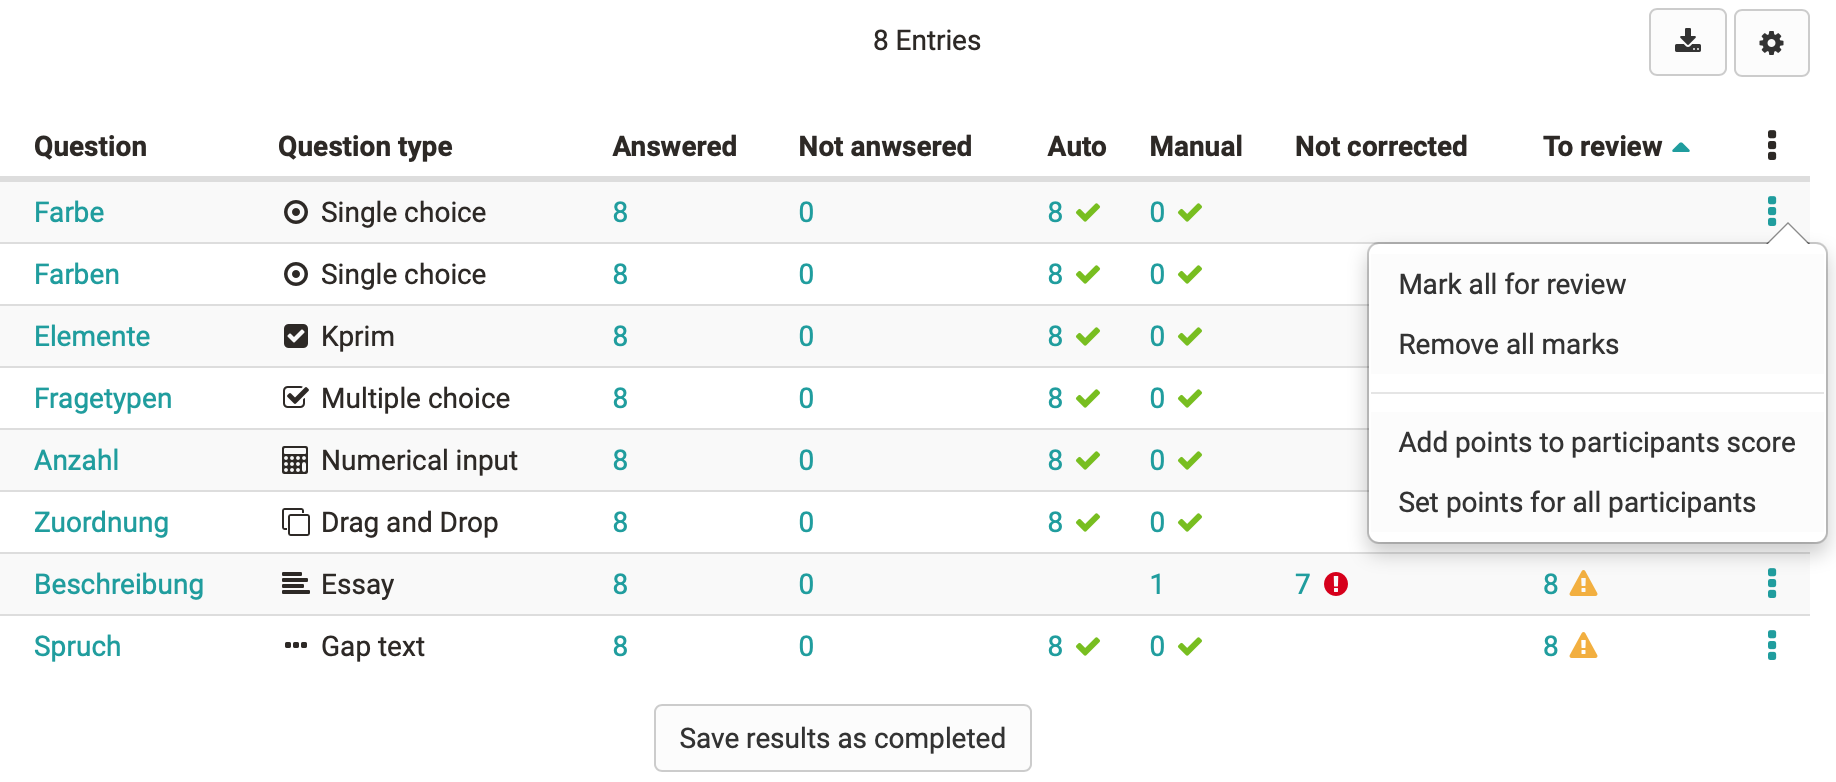Open the Zuordnung question link
Image resolution: width=1836 pixels, height=782 pixels.
pos(101,523)
